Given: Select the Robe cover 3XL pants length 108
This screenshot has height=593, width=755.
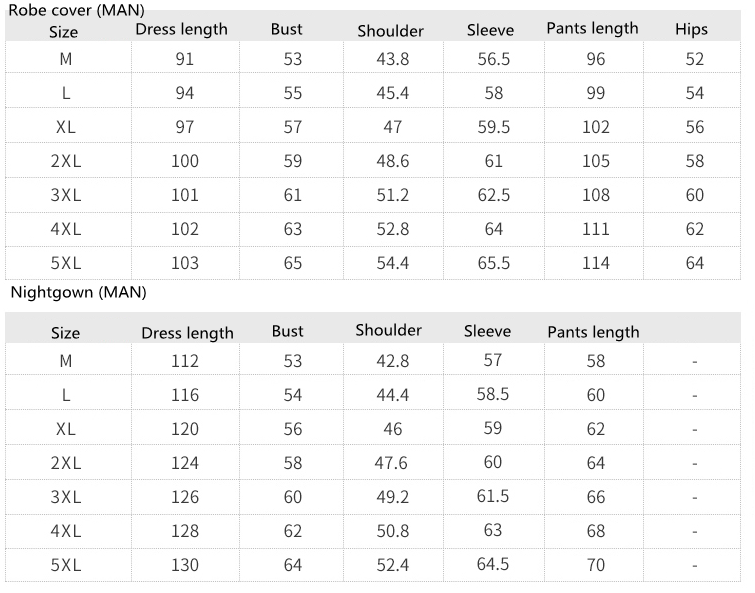Looking at the screenshot, I should 596,195.
